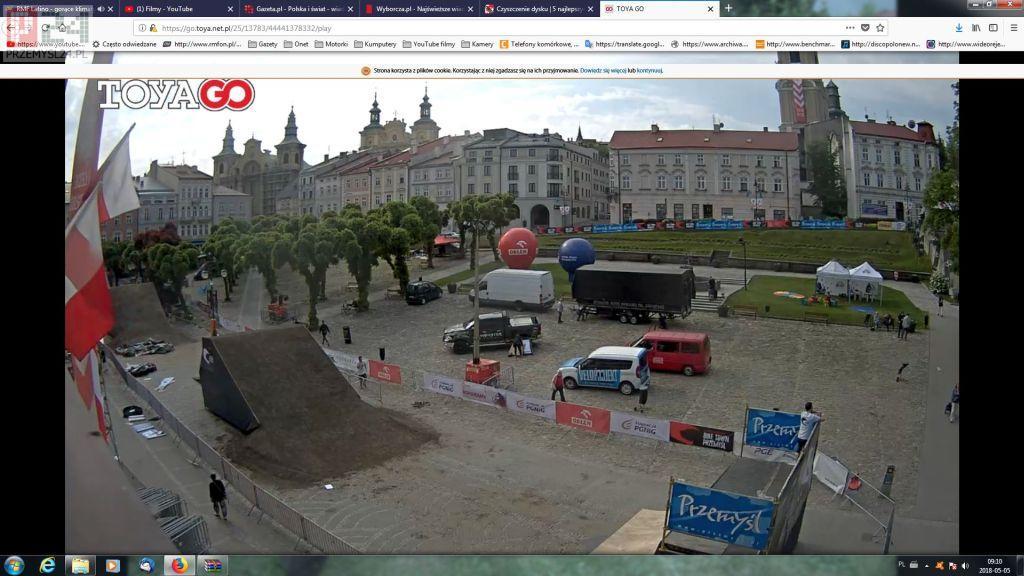Open Windows Explorer from the taskbar
The image size is (1024, 576).
pyautogui.click(x=80, y=566)
